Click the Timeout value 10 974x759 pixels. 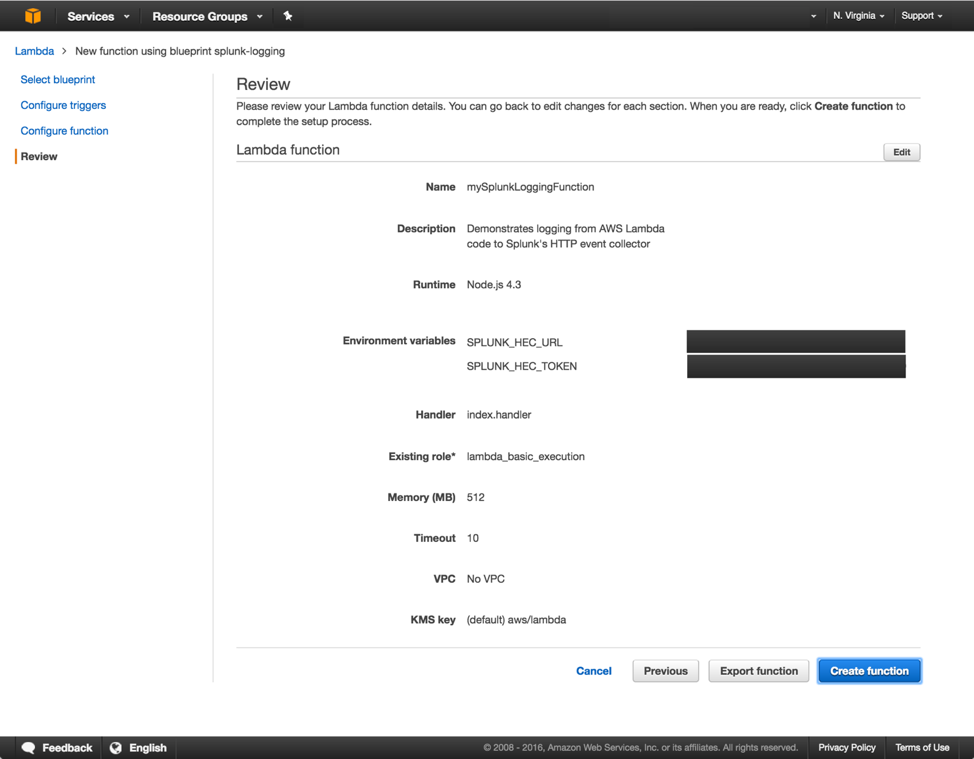pos(473,538)
